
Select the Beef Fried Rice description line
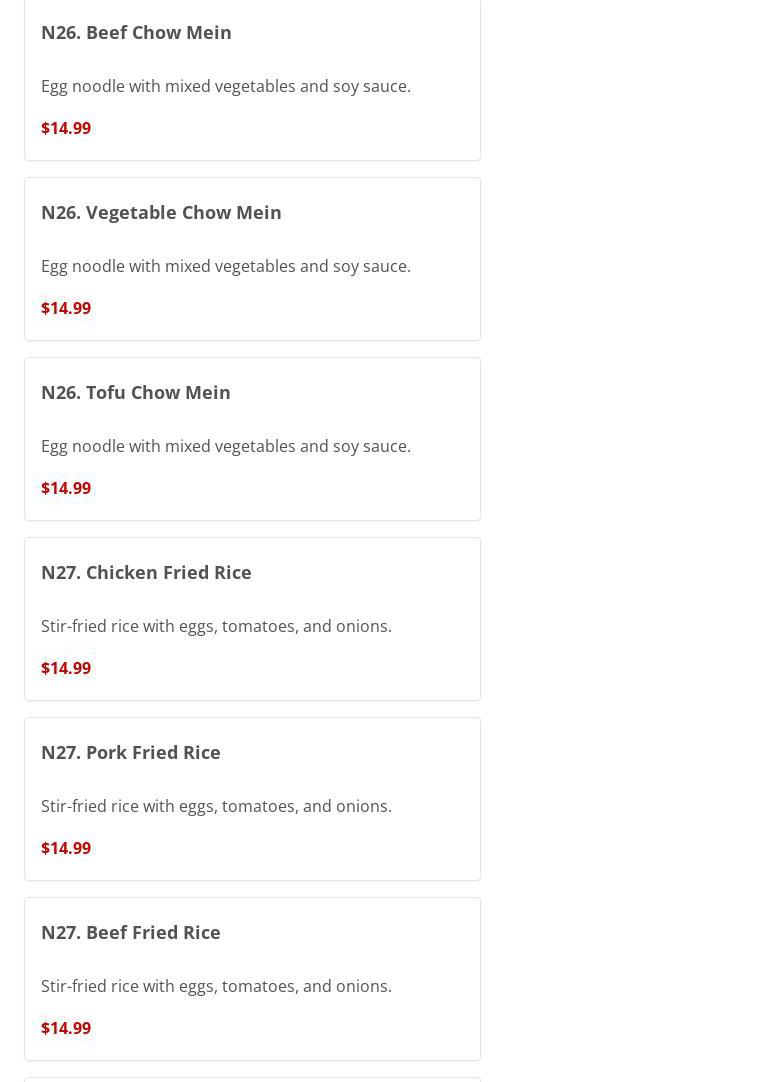216,986
